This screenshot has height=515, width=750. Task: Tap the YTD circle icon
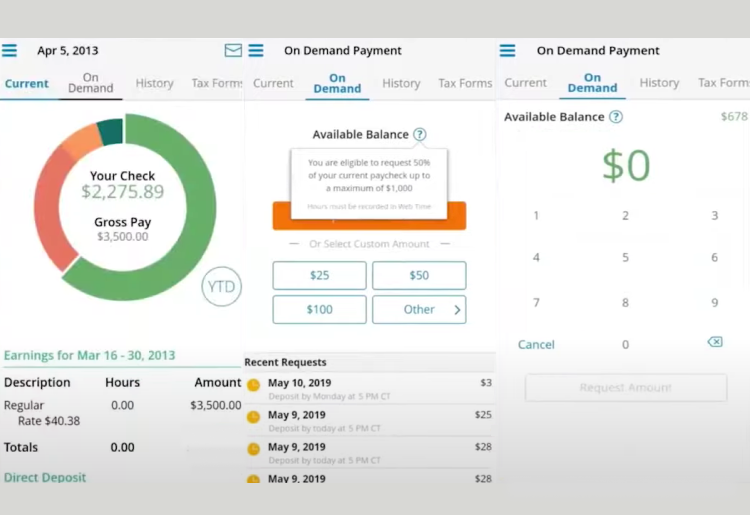point(221,287)
